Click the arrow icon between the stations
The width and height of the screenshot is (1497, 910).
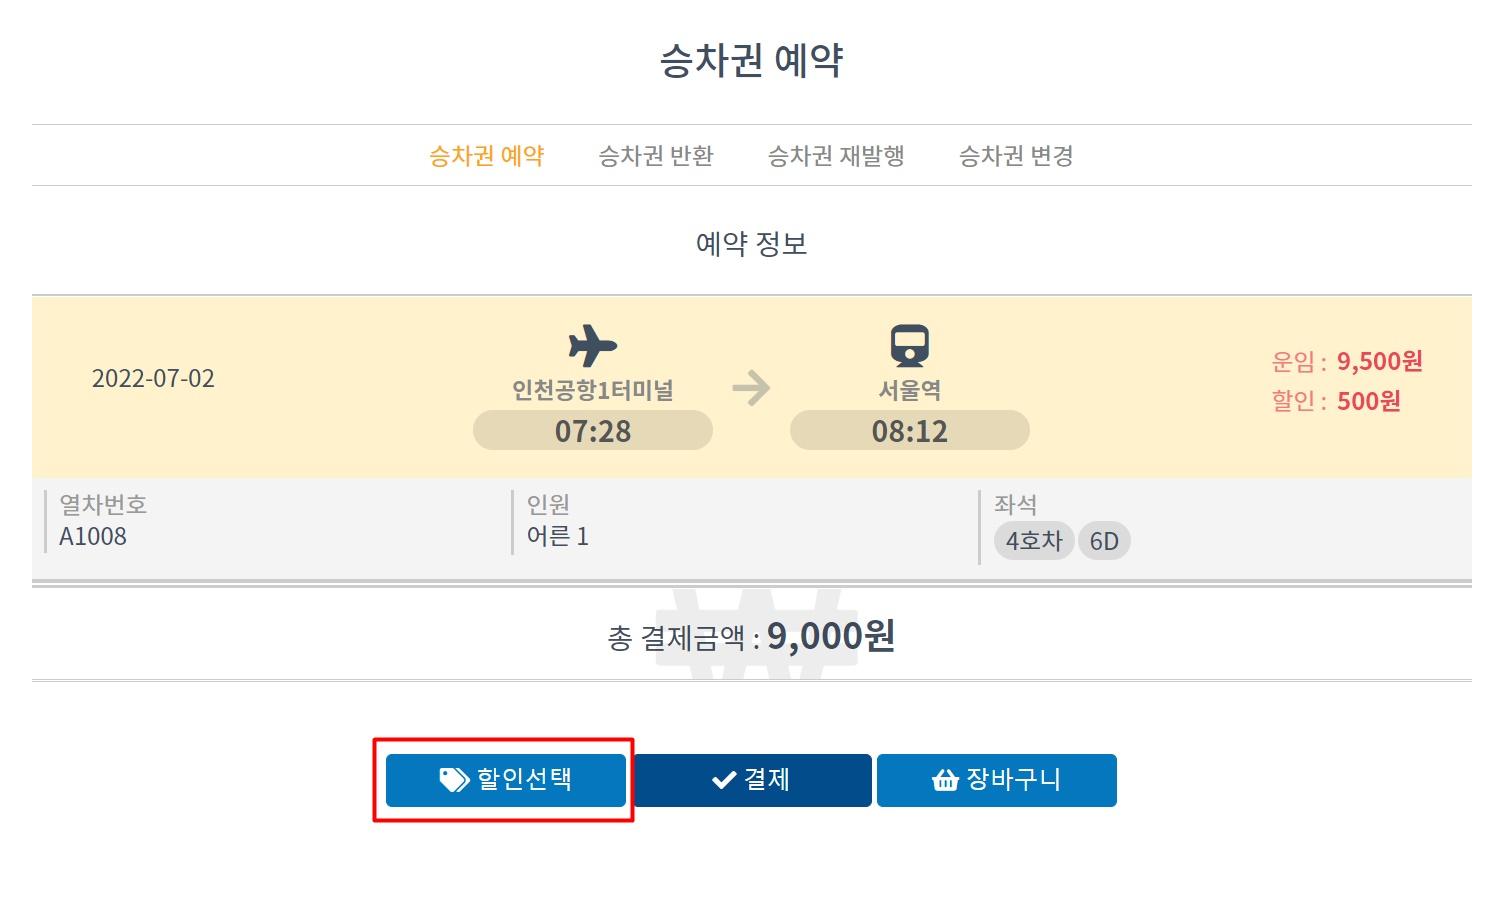752,388
